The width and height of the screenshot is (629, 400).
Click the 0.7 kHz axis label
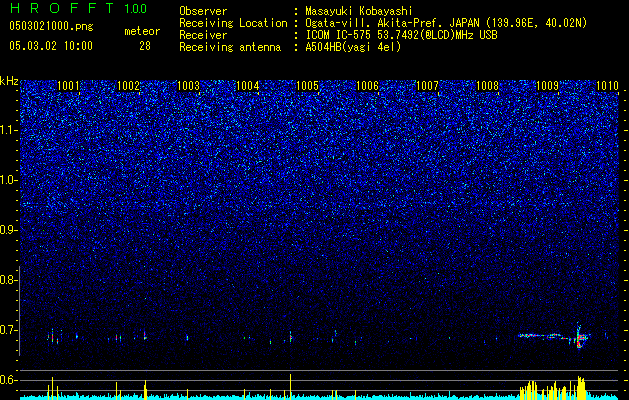click(8, 330)
